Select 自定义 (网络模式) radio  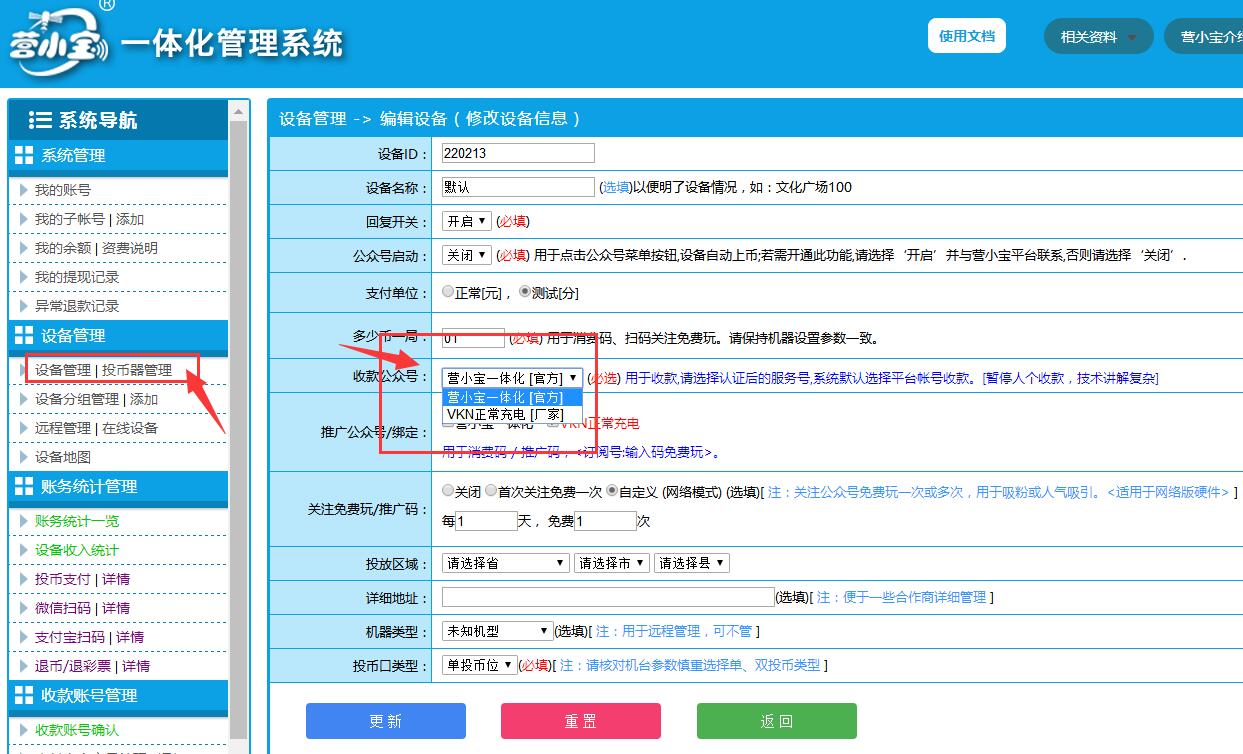pos(612,491)
